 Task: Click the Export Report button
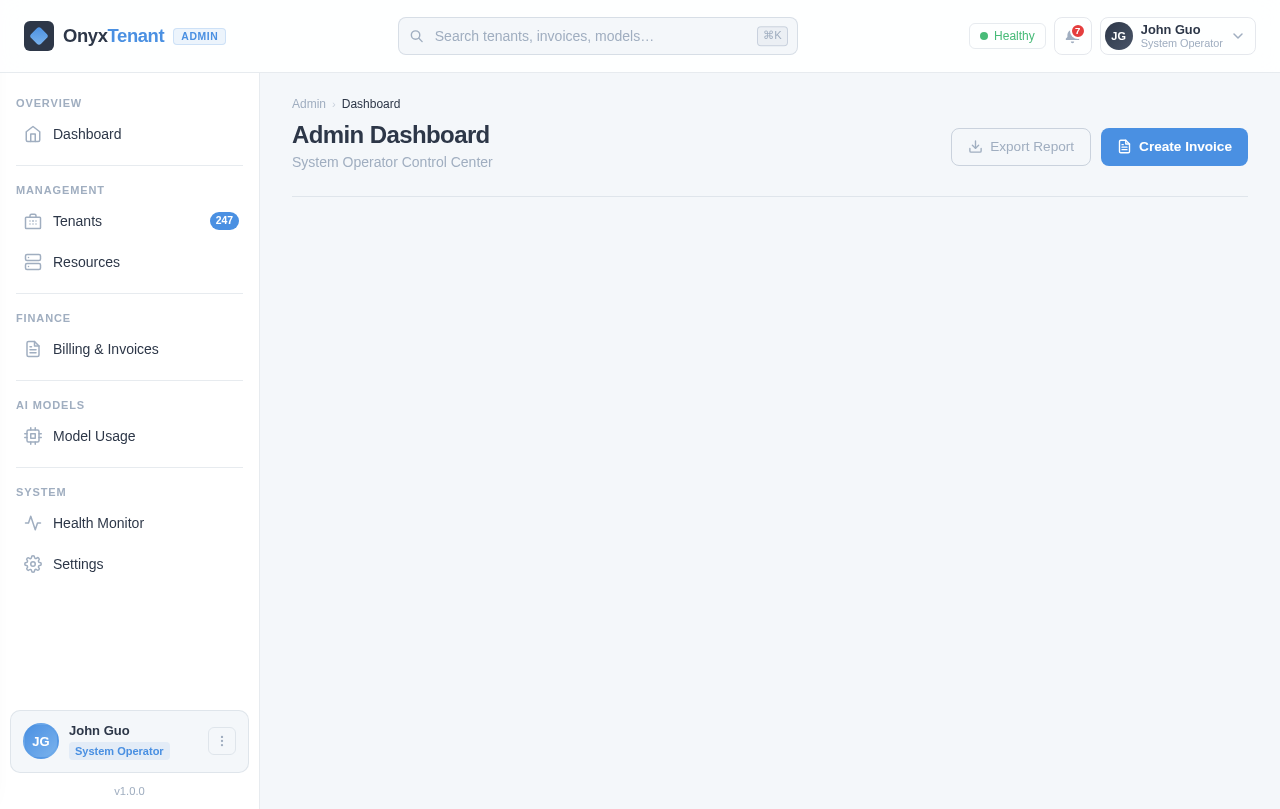pyautogui.click(x=1021, y=147)
